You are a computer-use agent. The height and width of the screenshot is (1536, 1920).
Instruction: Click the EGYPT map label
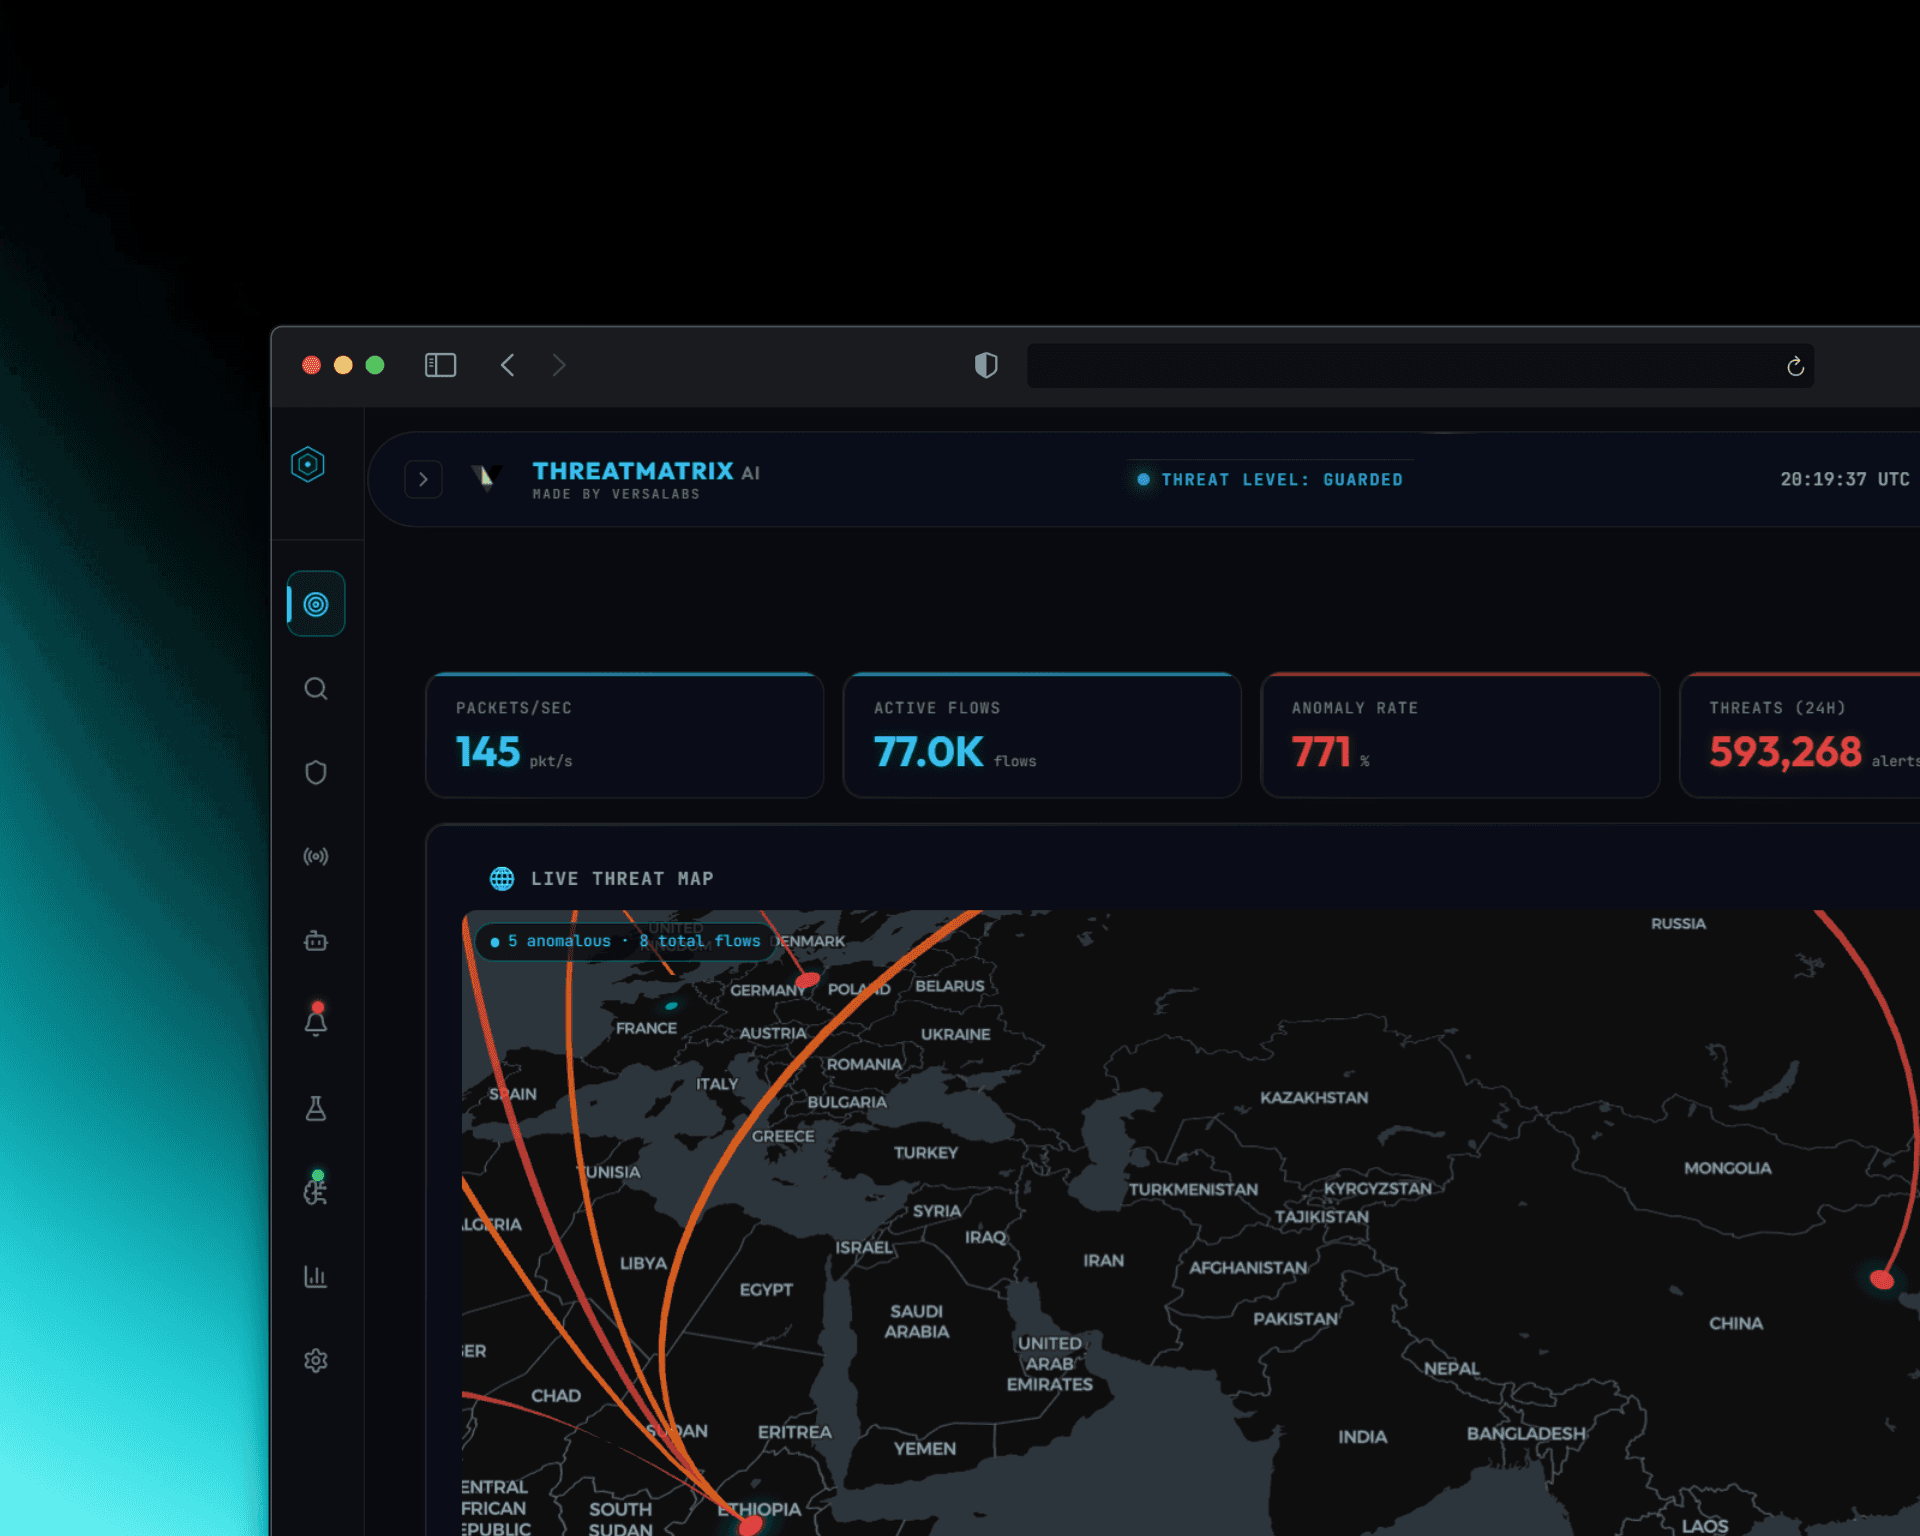pyautogui.click(x=766, y=1290)
